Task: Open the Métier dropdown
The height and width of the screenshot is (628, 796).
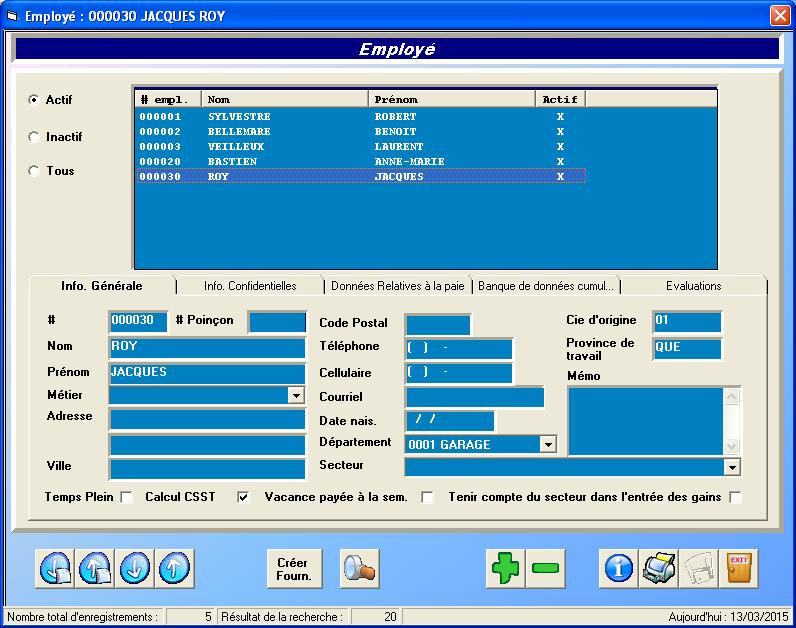Action: 296,396
